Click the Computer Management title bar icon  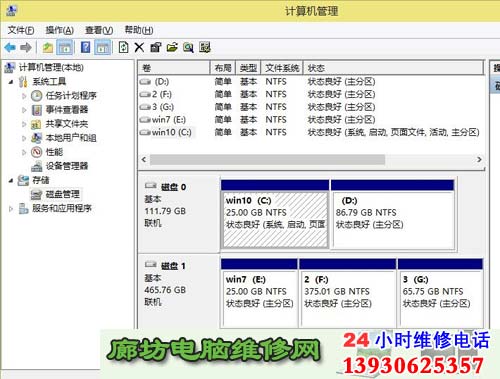tap(11, 11)
